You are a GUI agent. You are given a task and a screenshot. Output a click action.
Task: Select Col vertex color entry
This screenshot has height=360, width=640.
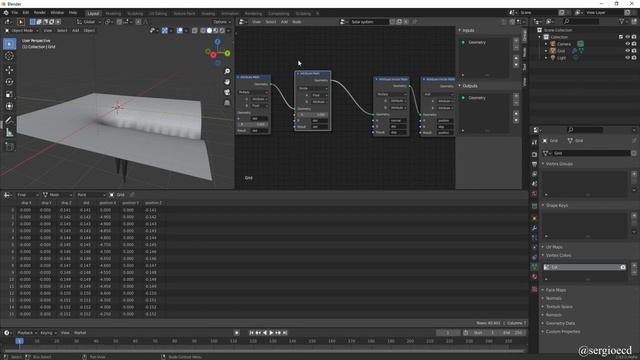click(x=584, y=267)
